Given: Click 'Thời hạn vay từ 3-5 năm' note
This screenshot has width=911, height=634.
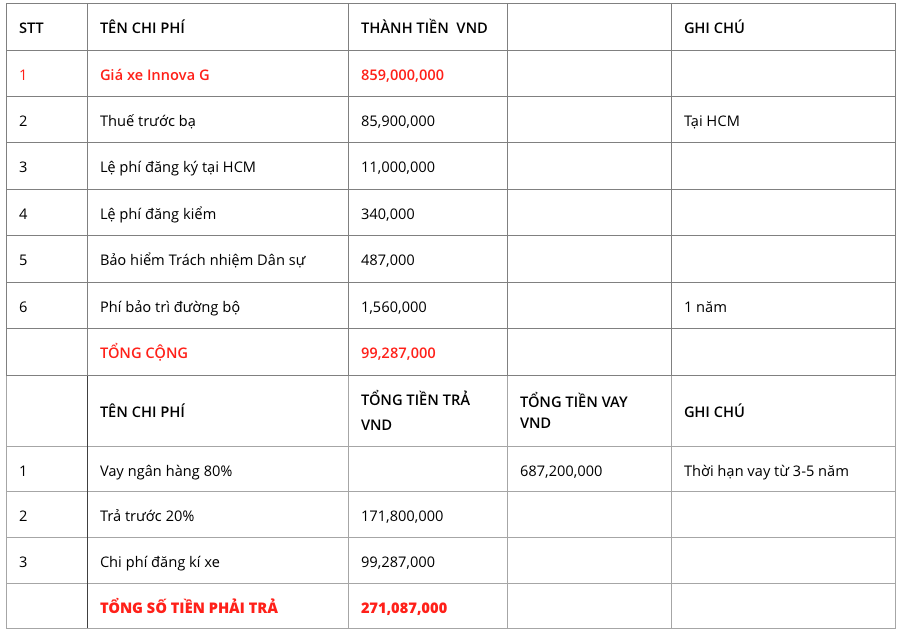Looking at the screenshot, I should point(766,471).
